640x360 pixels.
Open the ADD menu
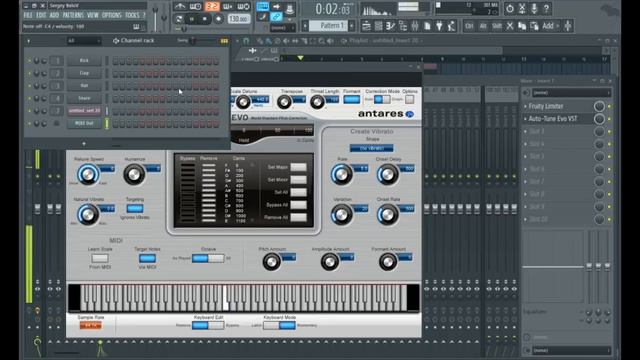coord(54,15)
